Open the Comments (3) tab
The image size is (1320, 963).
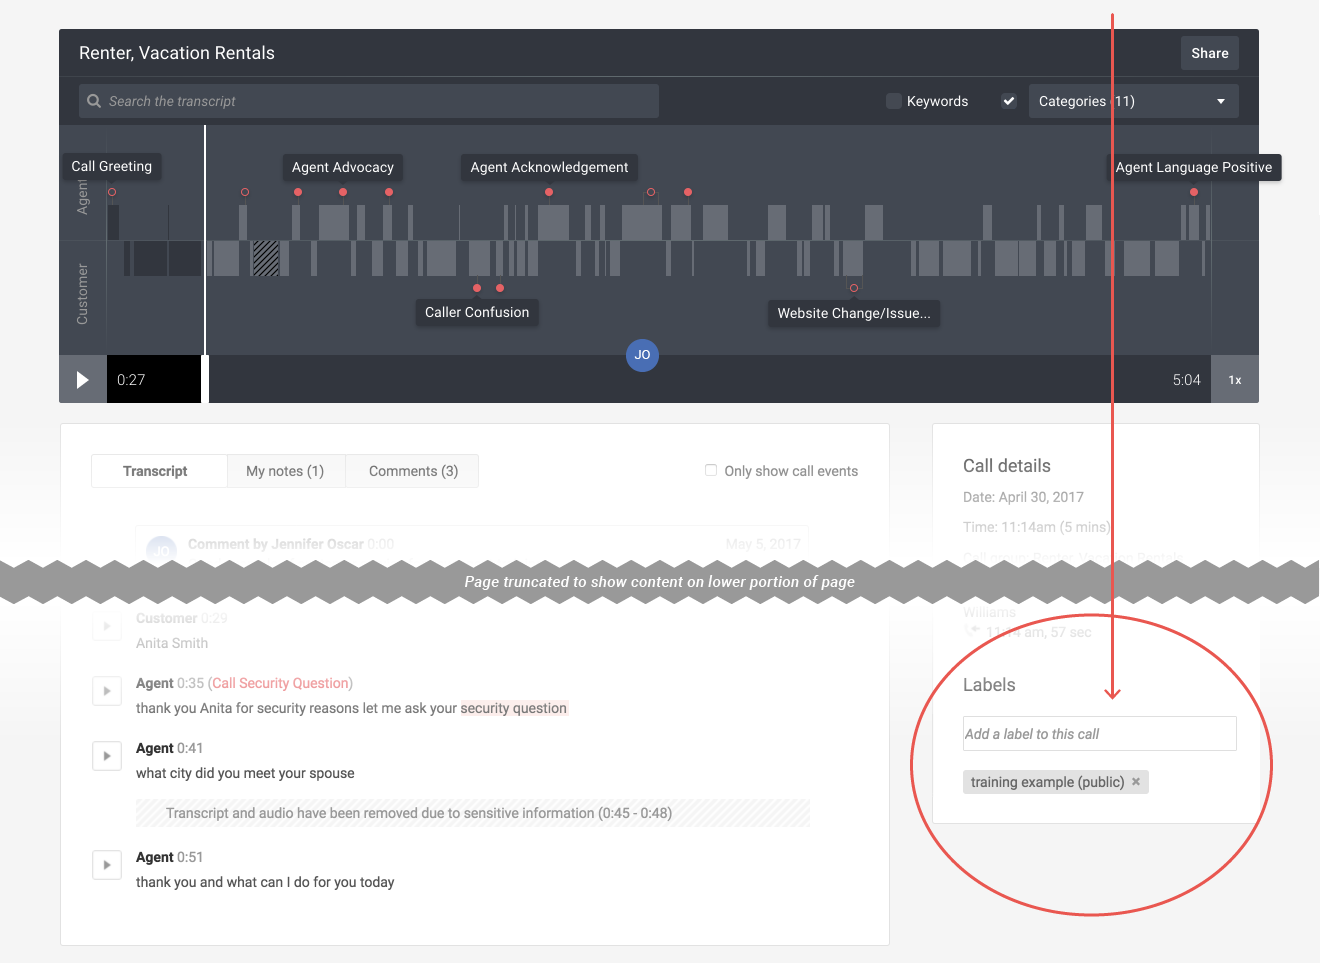[411, 470]
